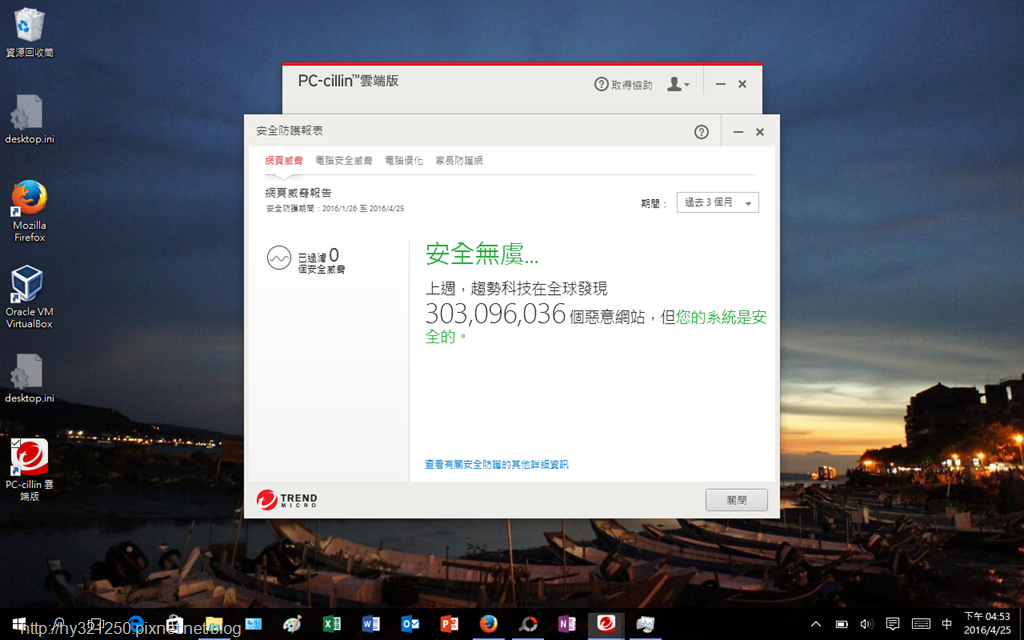Click the 取得協助 text link
The height and width of the screenshot is (640, 1024).
click(x=632, y=85)
